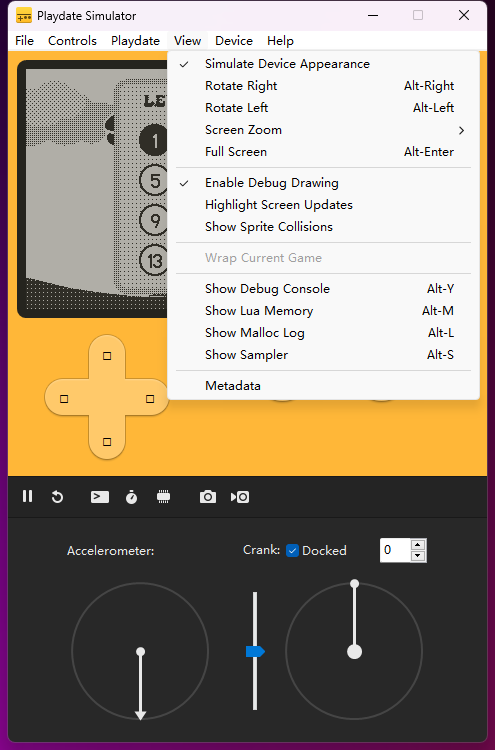Click the Crank label
Image resolution: width=495 pixels, height=750 pixels.
[261, 550]
